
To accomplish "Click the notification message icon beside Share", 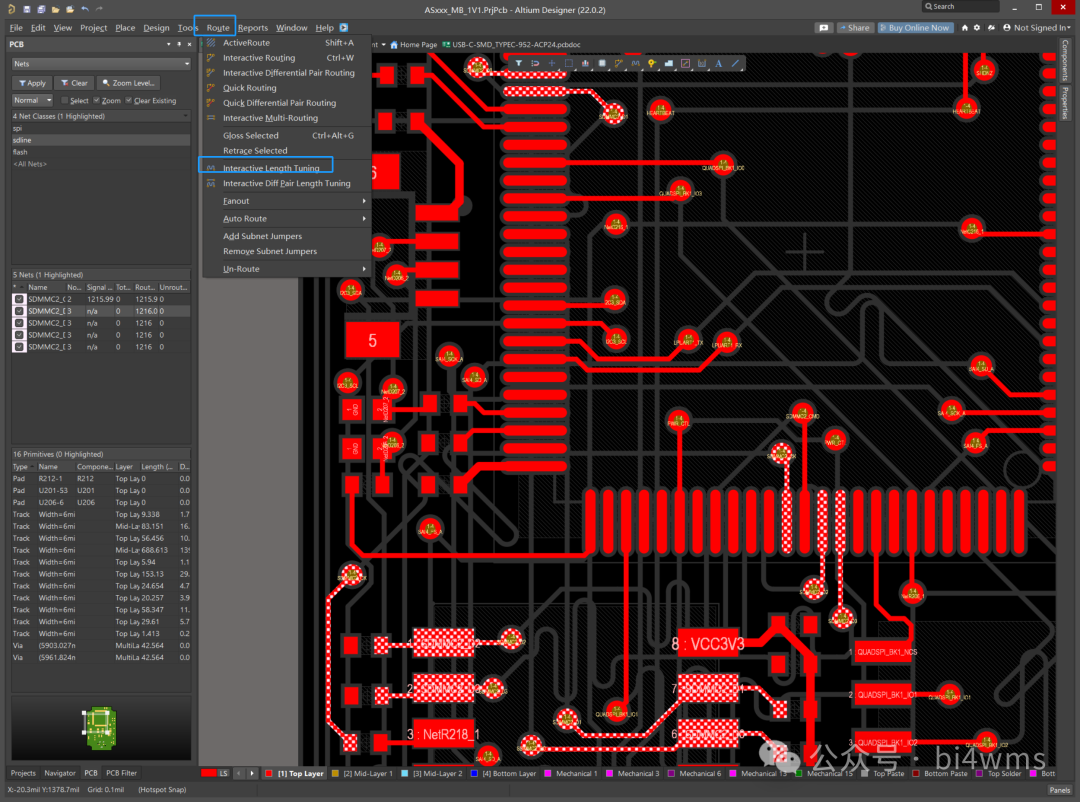I will (x=823, y=28).
